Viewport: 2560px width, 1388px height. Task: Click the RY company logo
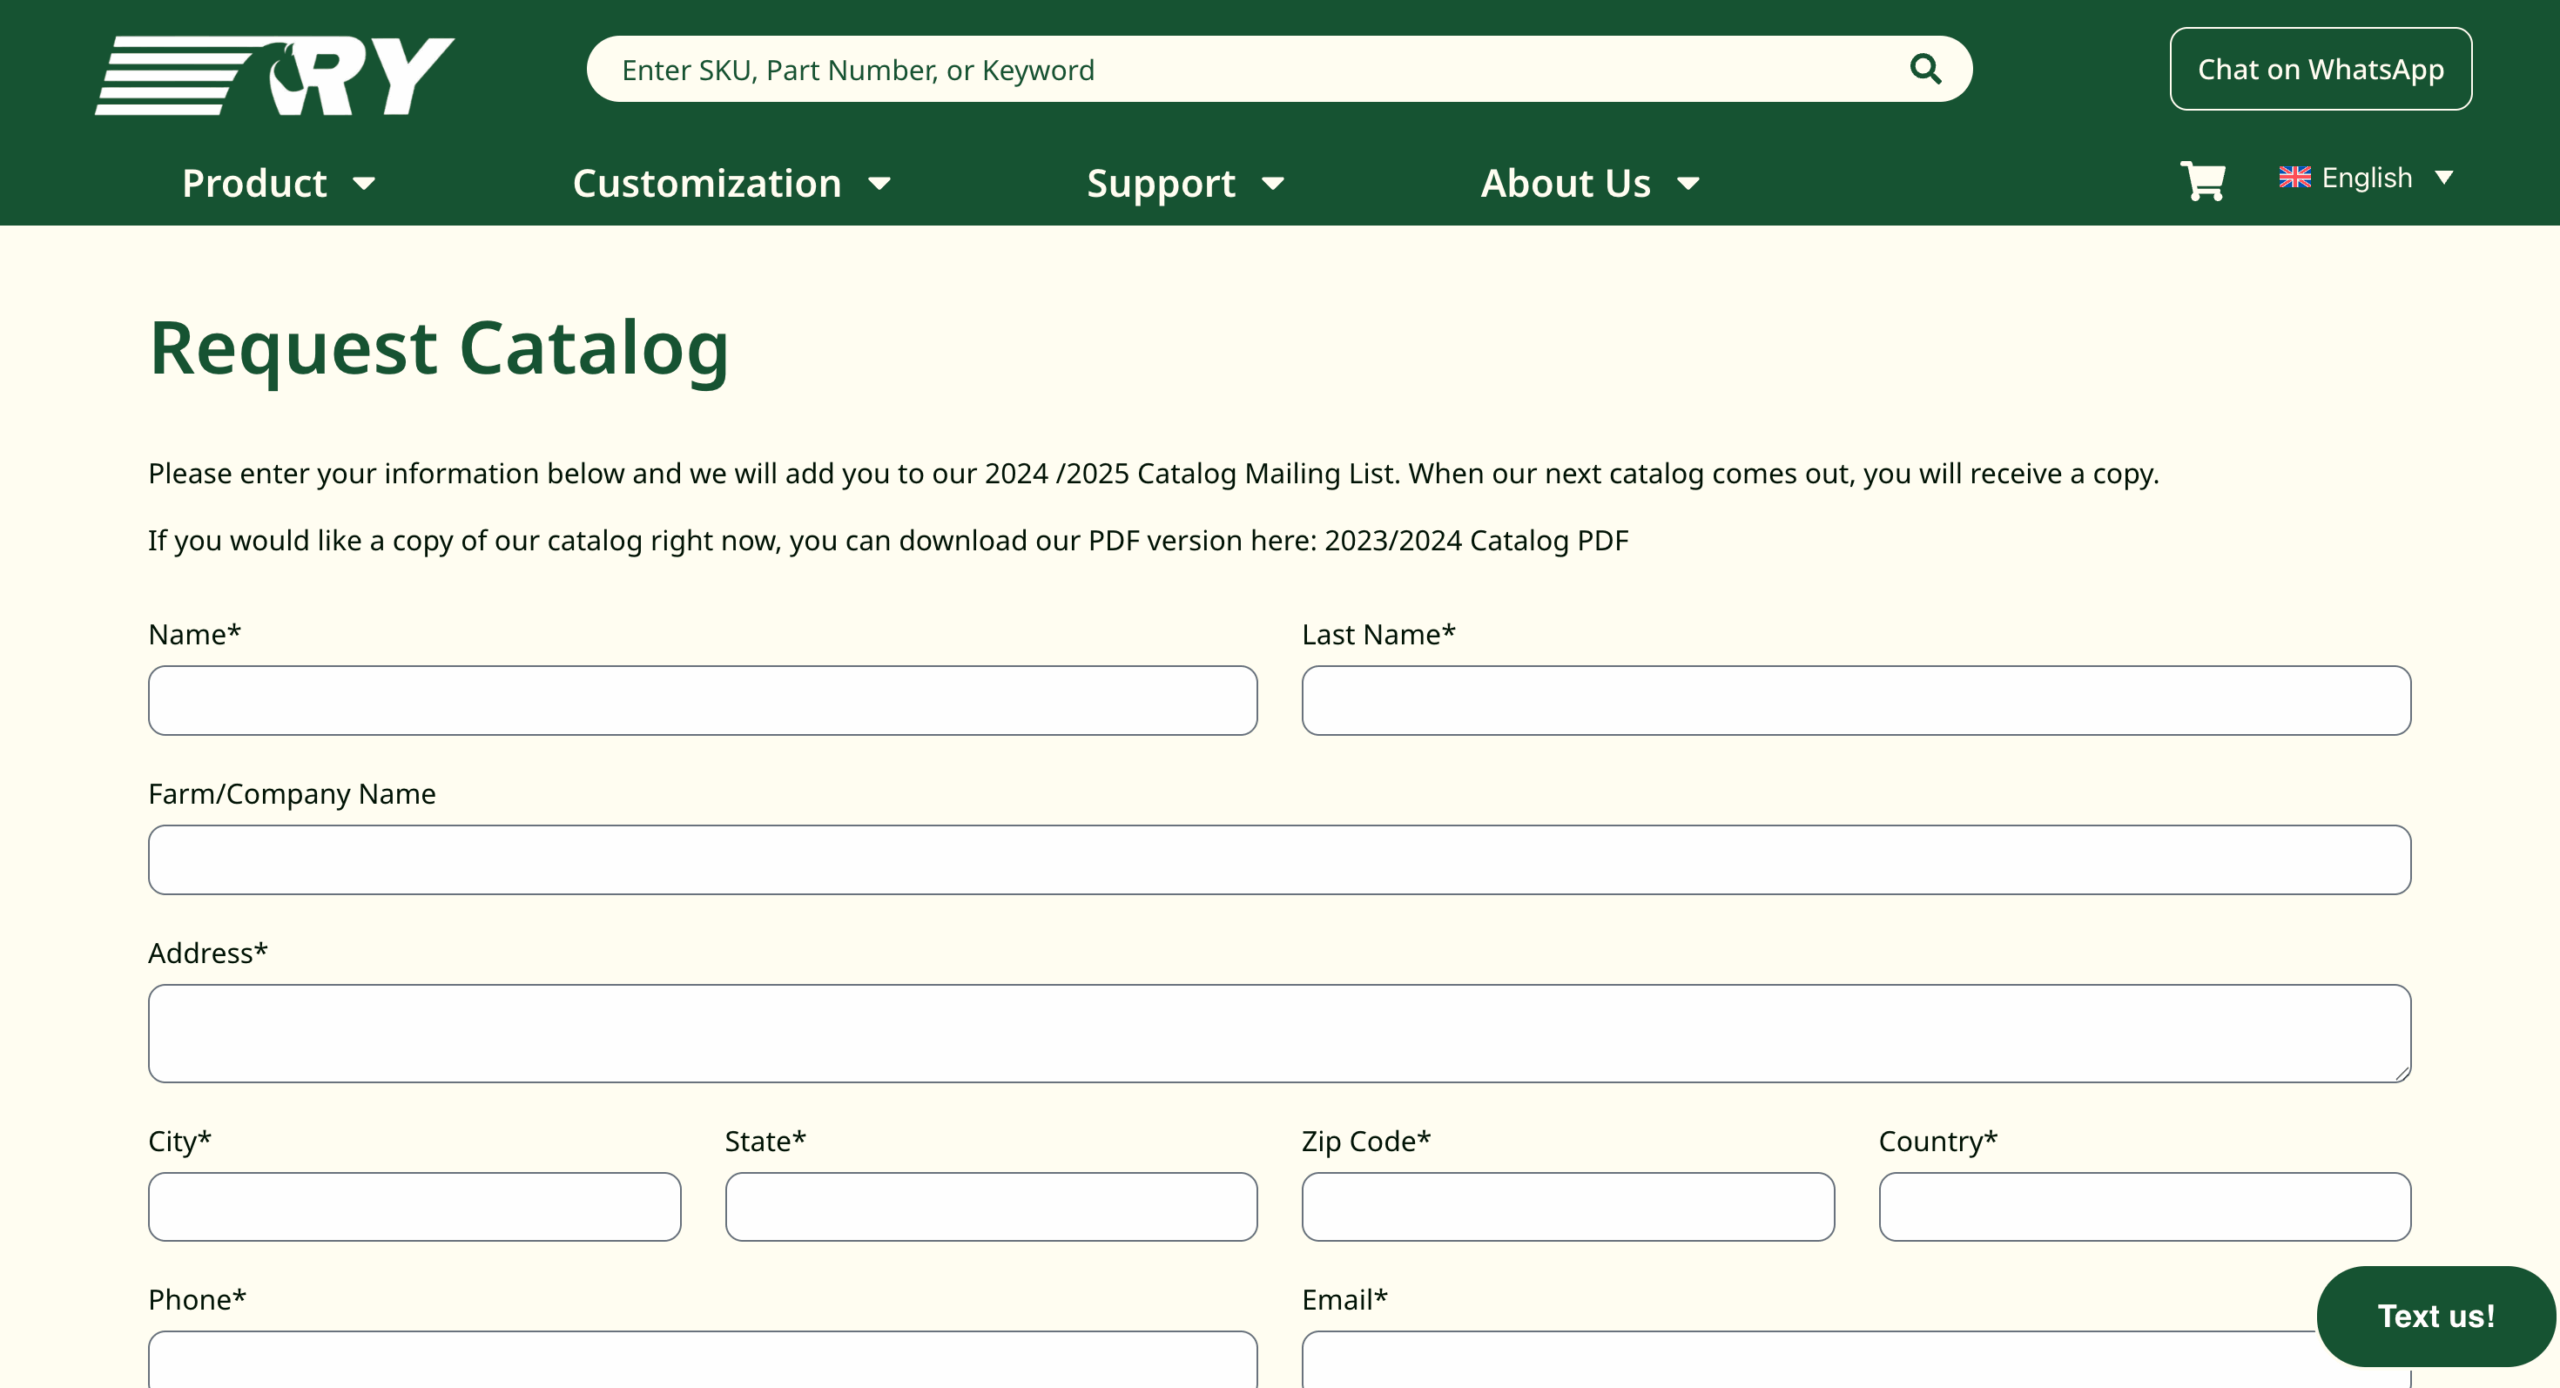click(275, 75)
